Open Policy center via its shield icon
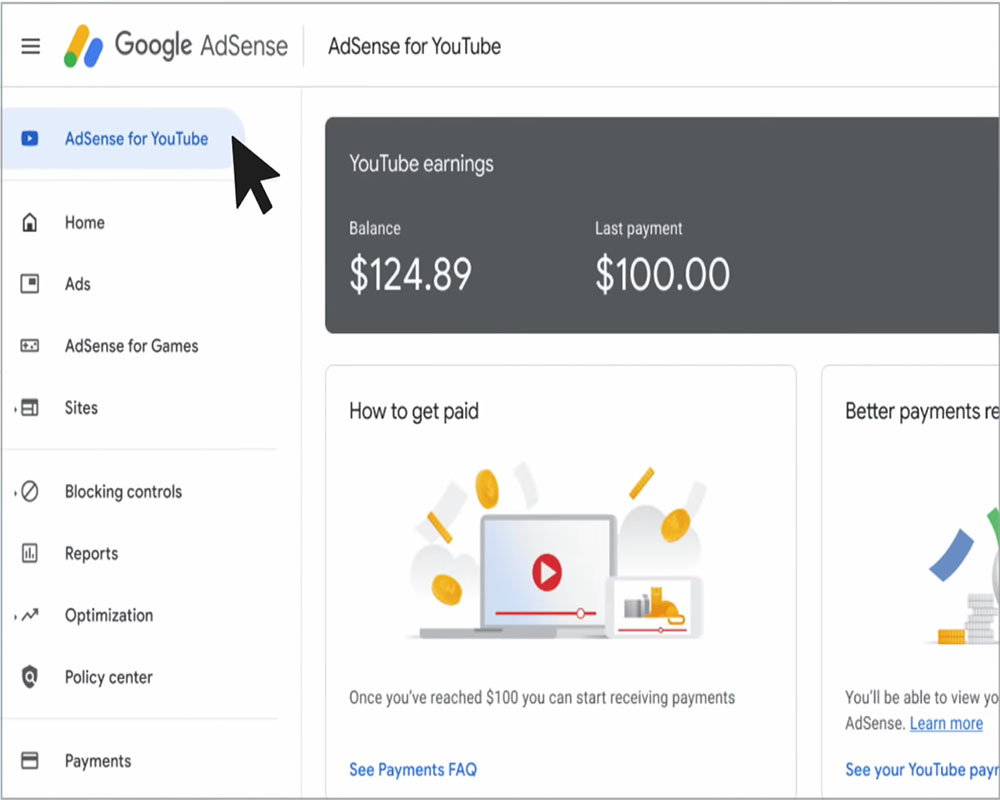The image size is (1000, 800). point(31,677)
